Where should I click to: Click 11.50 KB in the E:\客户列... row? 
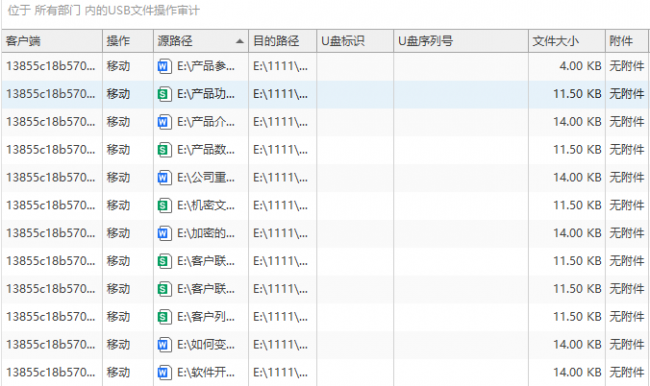pos(577,317)
